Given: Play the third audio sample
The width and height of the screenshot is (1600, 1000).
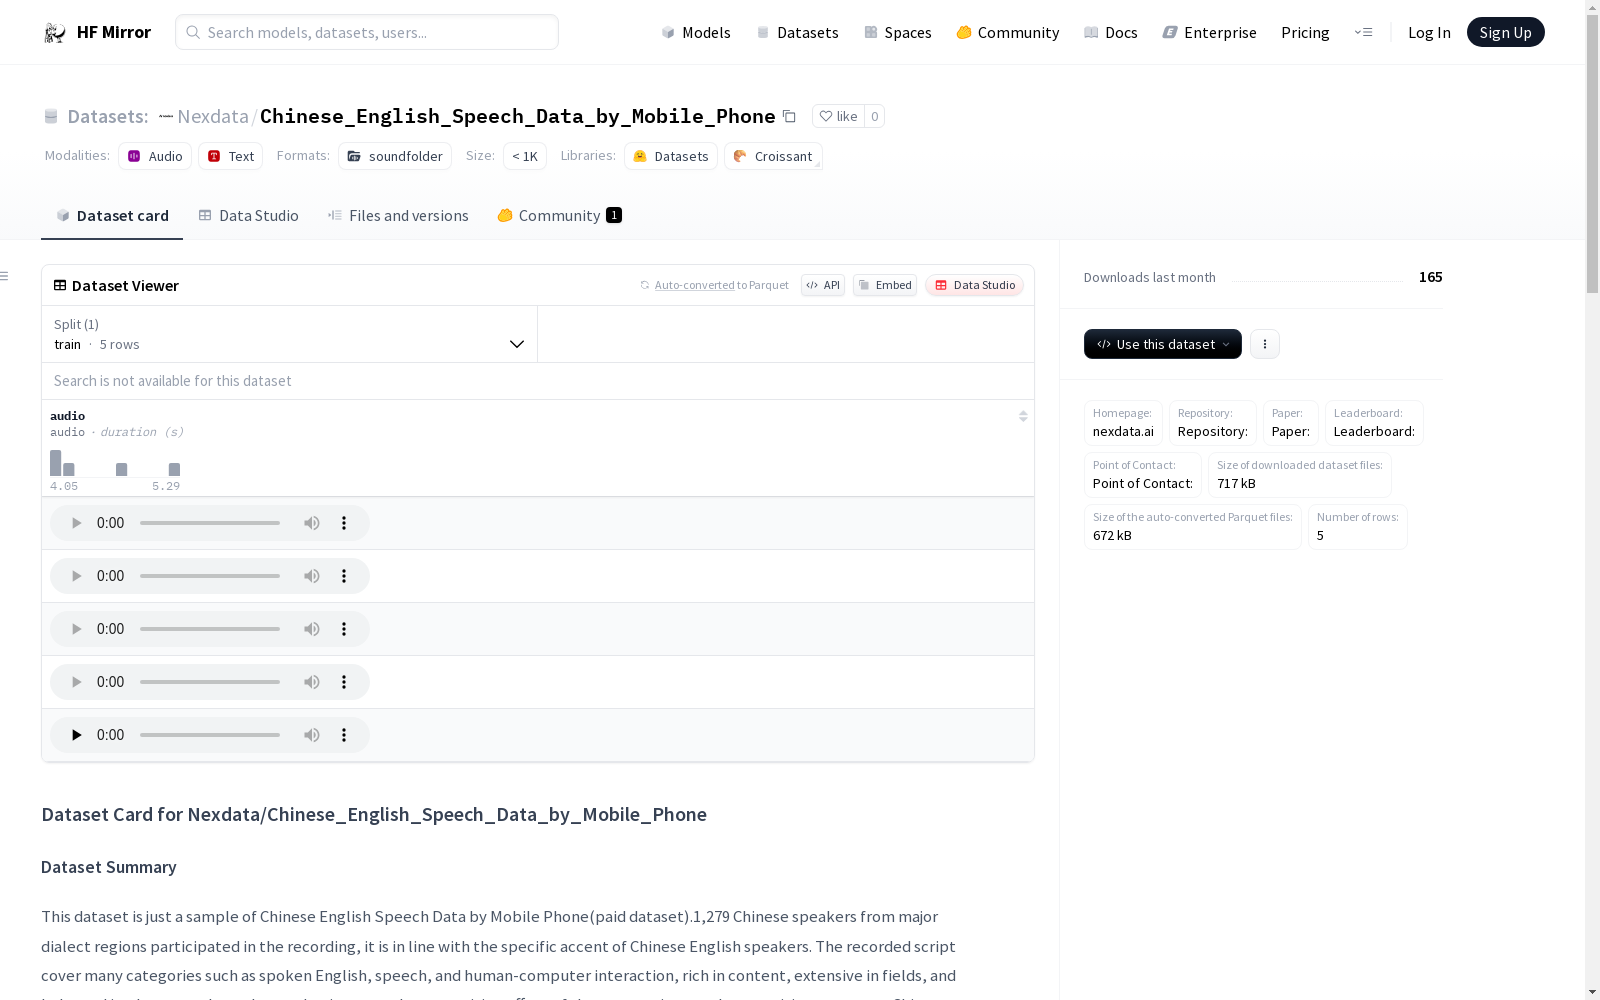Looking at the screenshot, I should point(76,629).
